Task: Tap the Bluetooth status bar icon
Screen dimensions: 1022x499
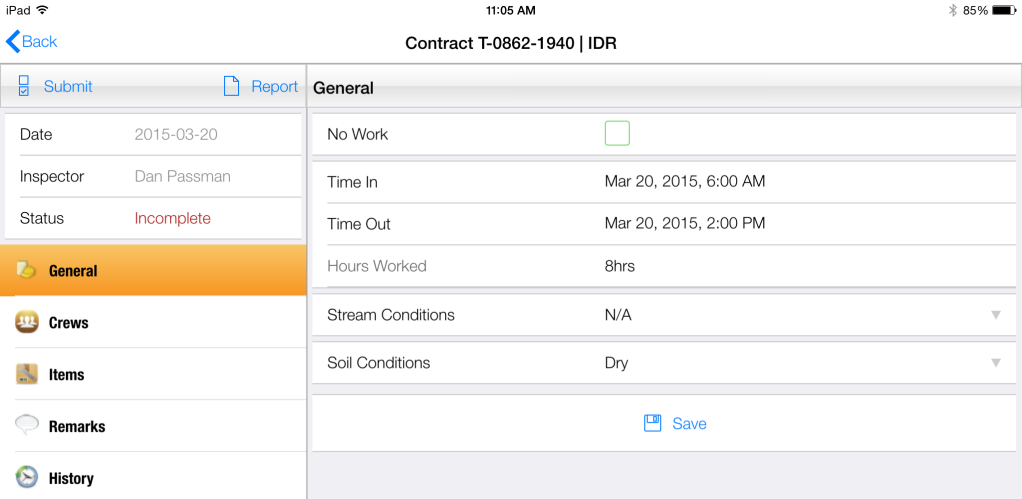Action: 953,10
